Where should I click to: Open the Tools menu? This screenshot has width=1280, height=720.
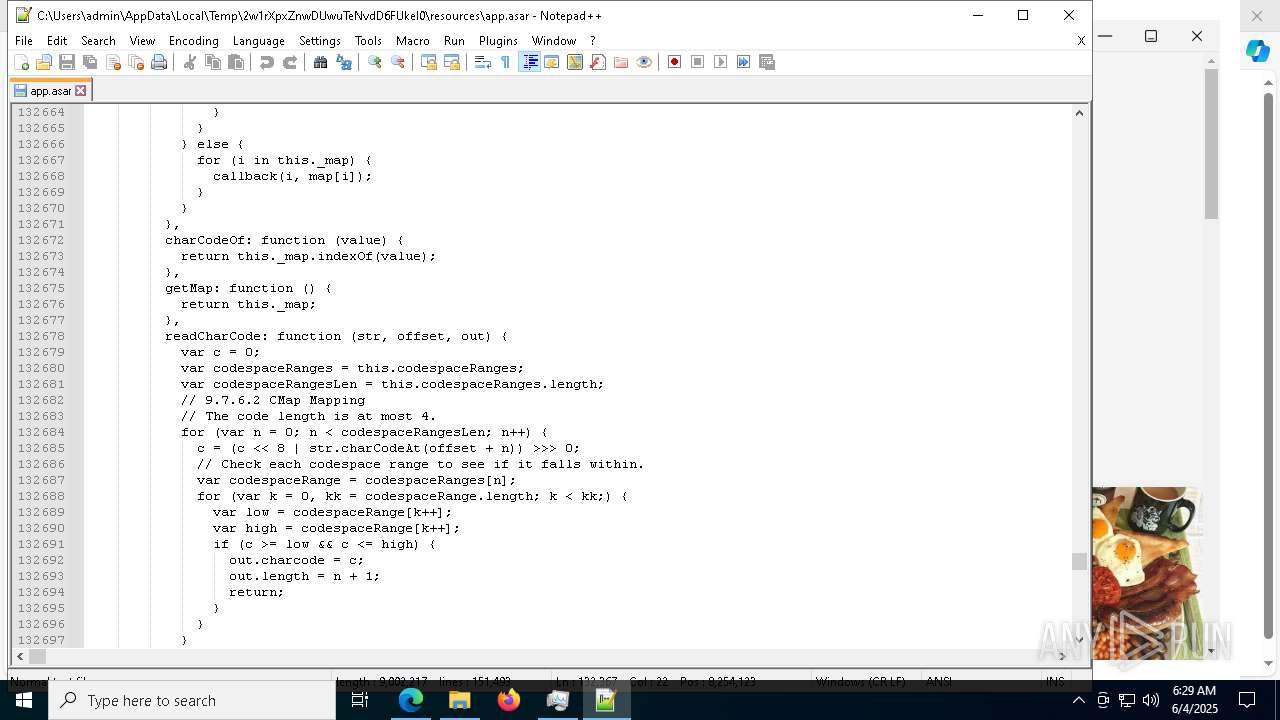(368, 41)
